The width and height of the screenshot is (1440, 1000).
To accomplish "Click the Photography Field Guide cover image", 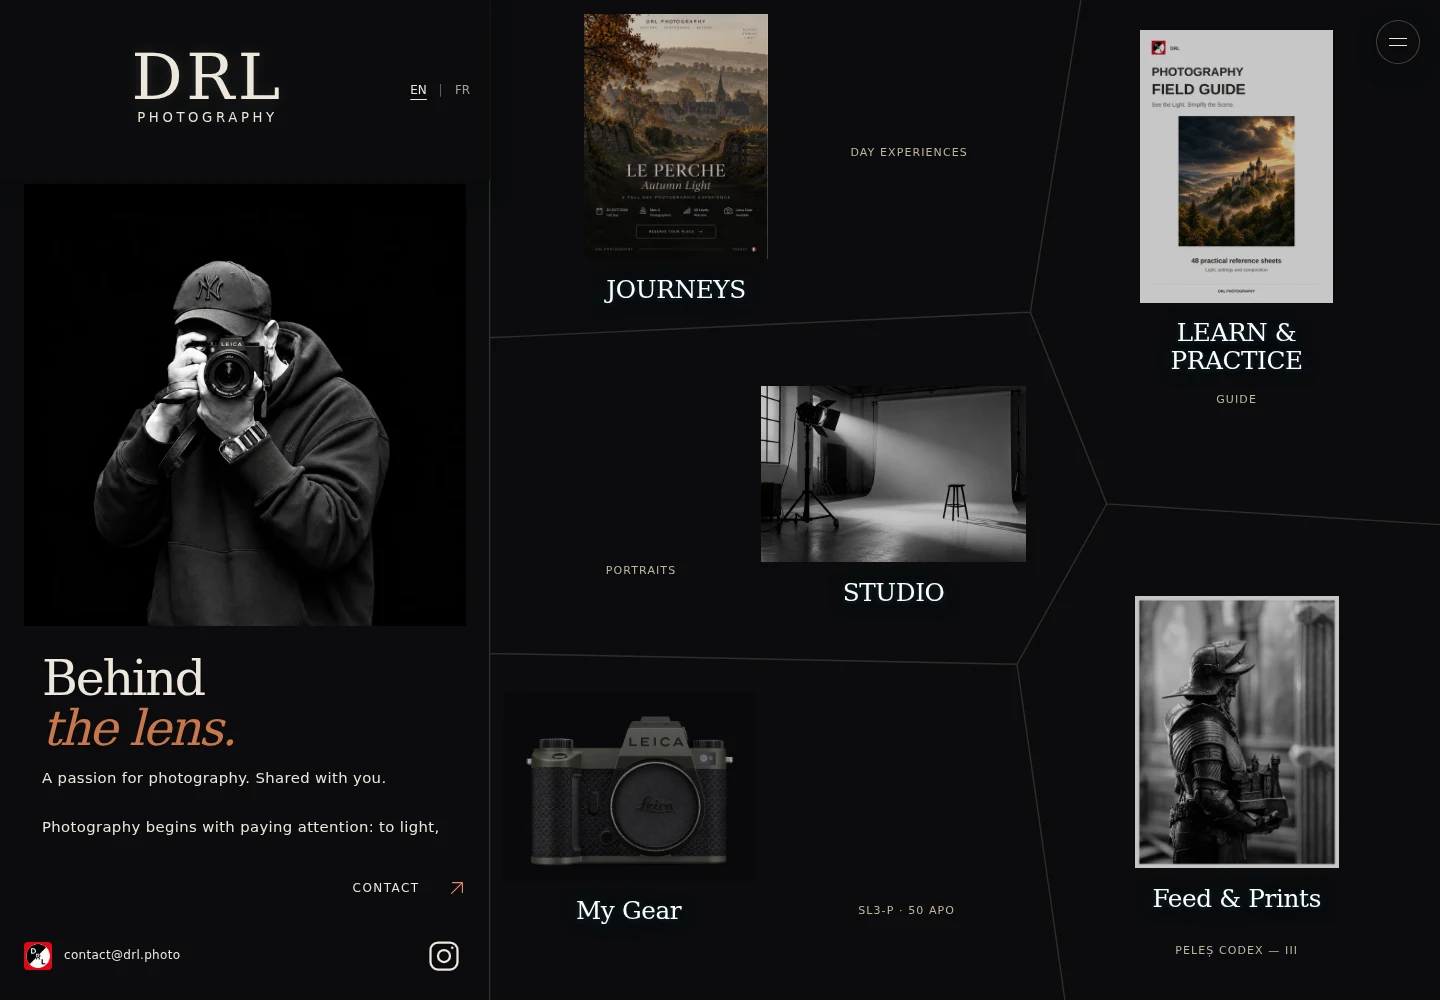I will click(1236, 166).
